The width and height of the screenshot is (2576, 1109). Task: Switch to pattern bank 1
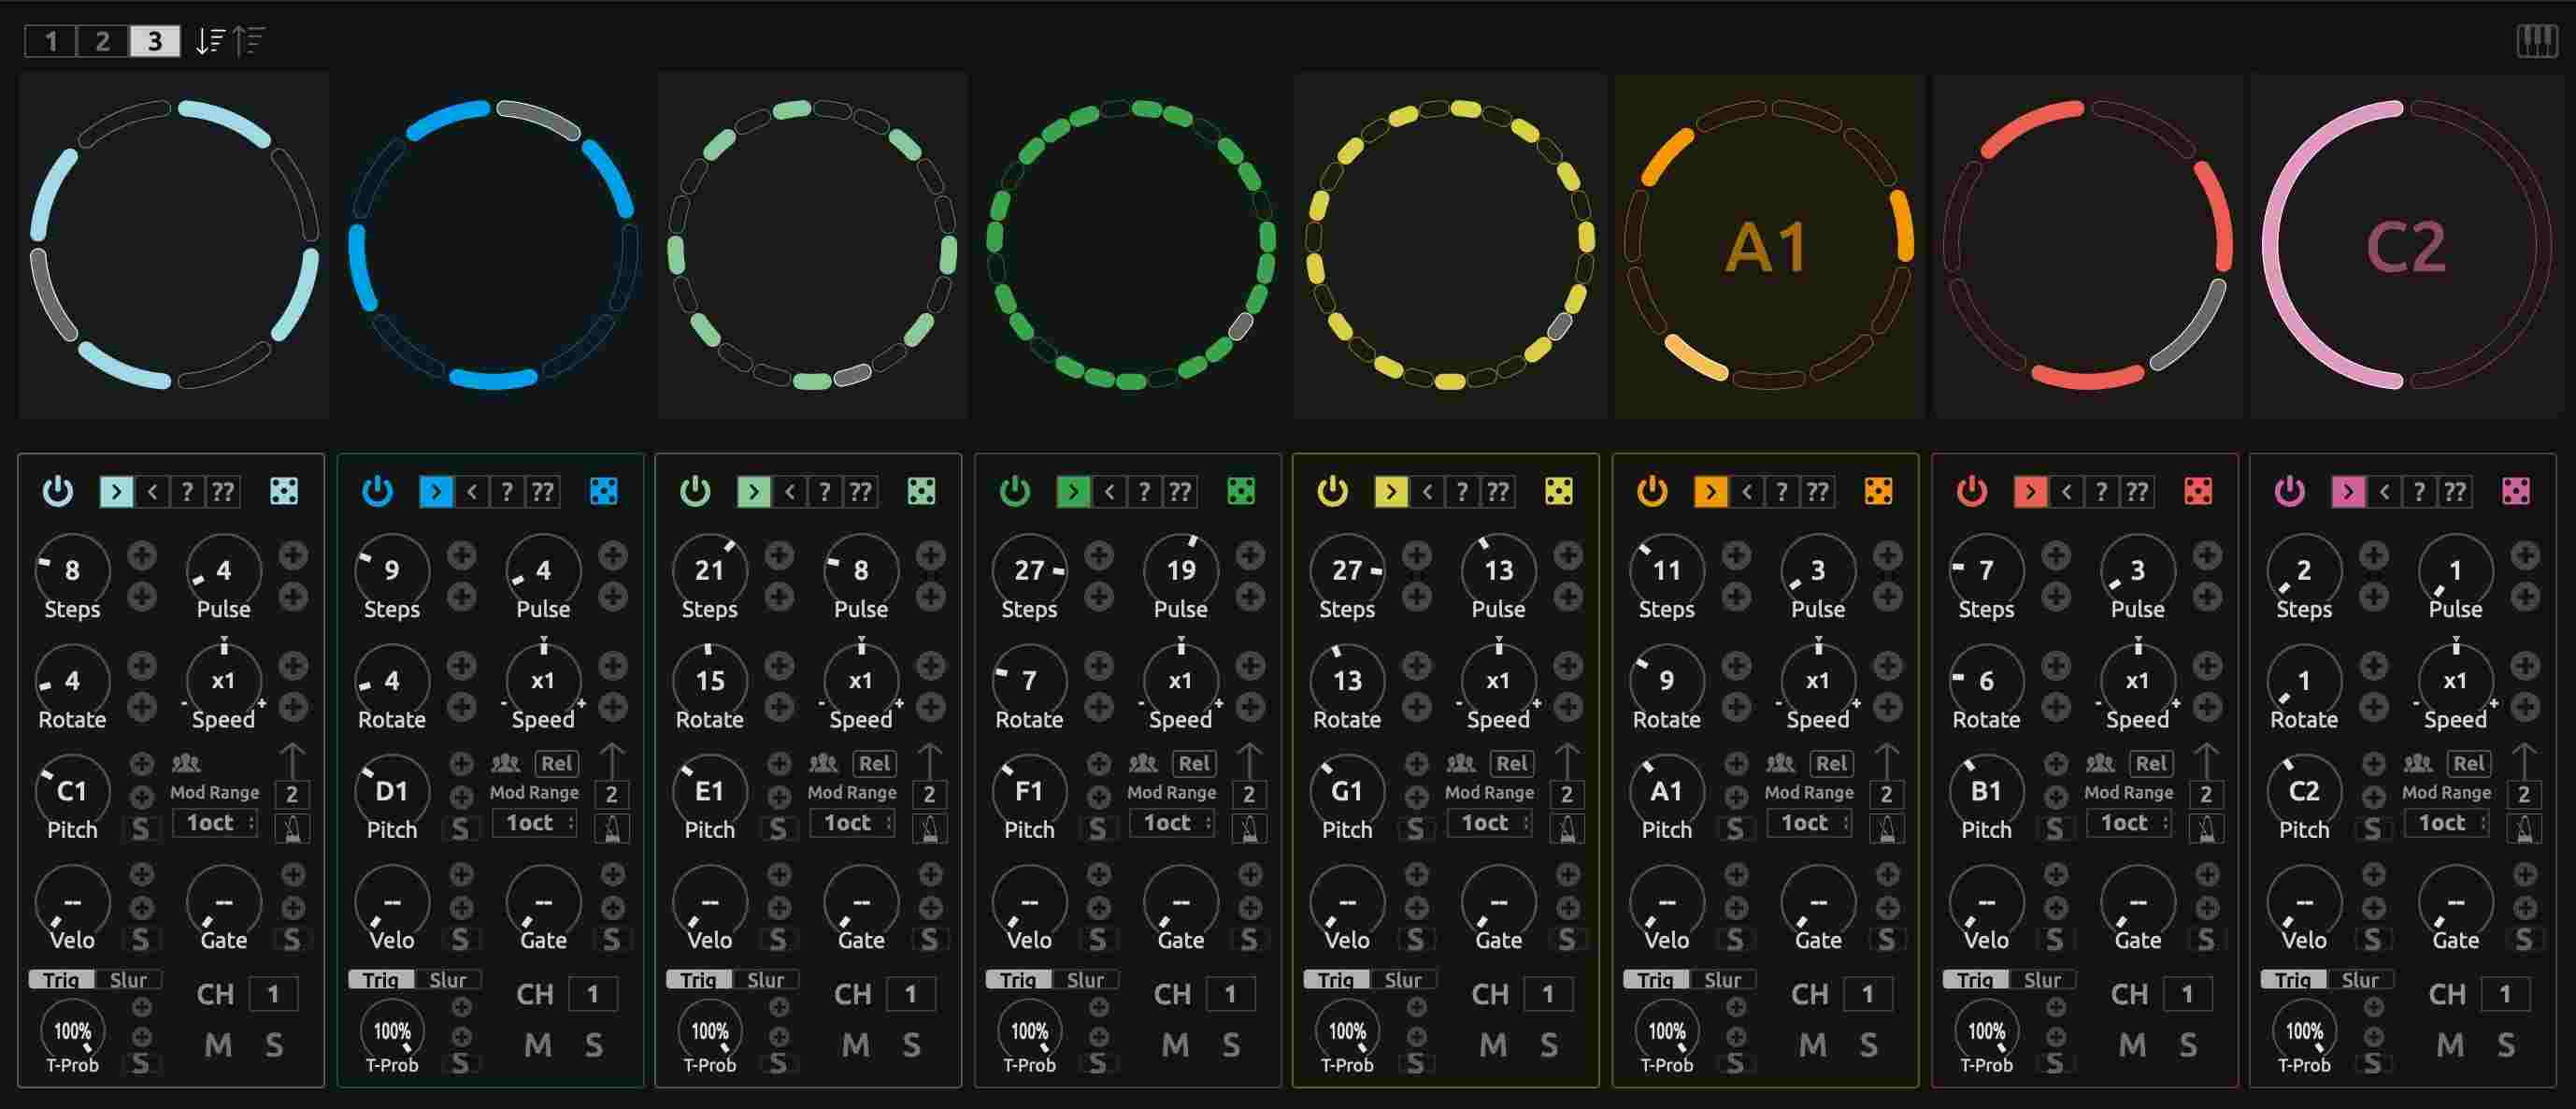click(x=50, y=40)
